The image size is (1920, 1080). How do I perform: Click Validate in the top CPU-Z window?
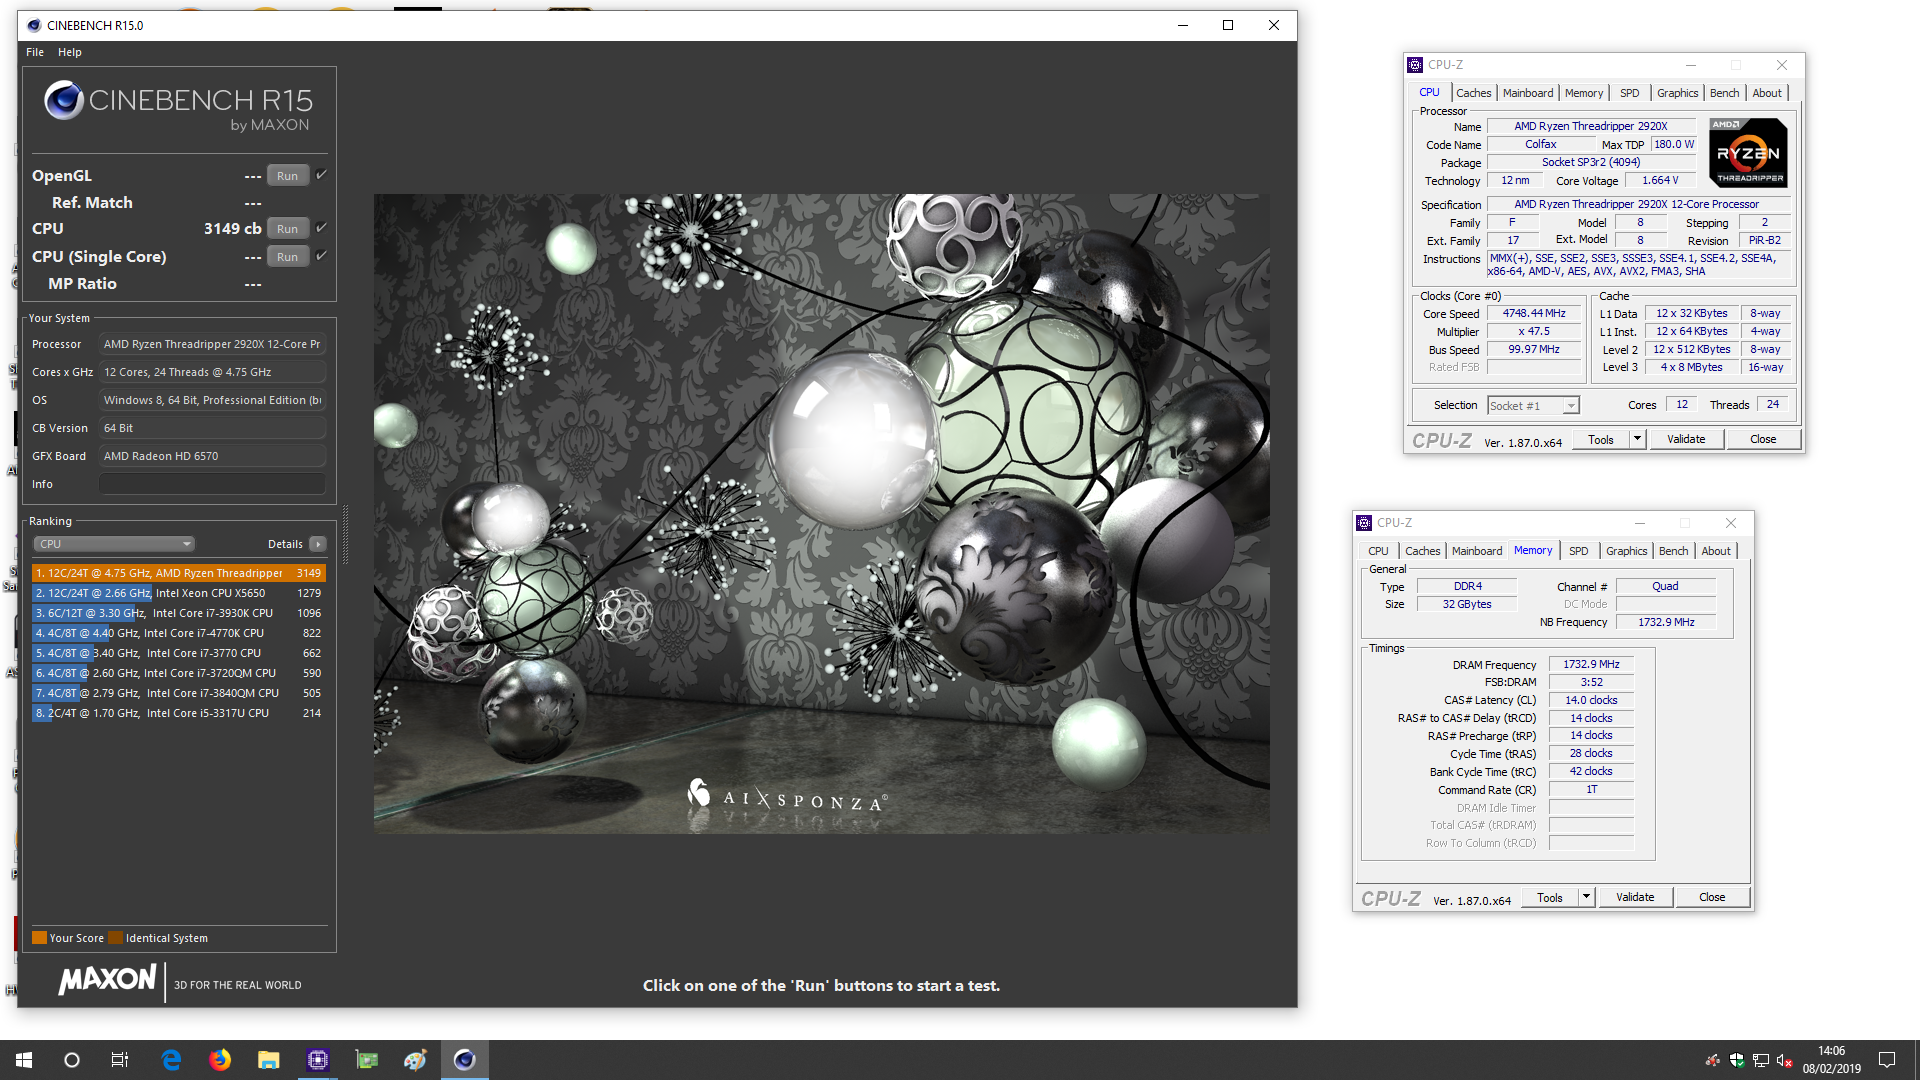[x=1686, y=439]
